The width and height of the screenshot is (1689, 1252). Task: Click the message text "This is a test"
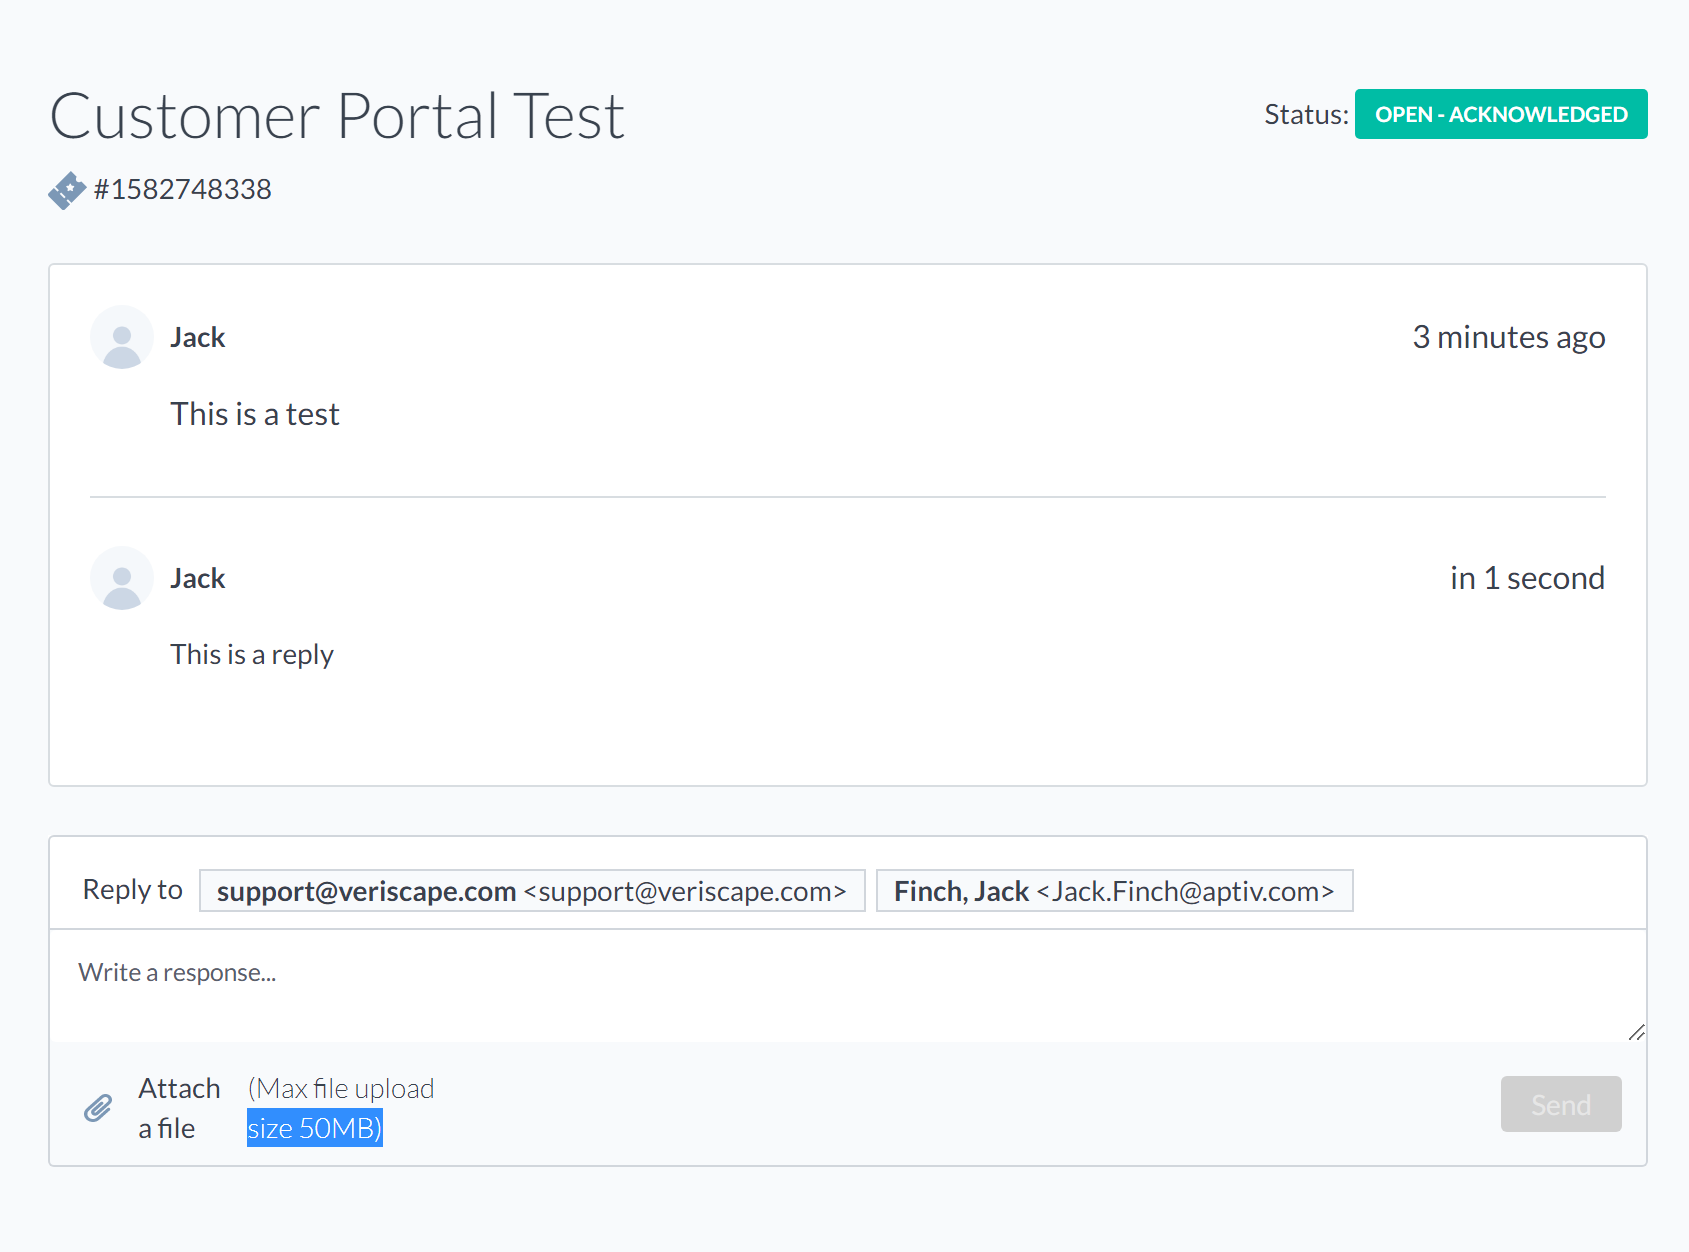[x=255, y=415]
